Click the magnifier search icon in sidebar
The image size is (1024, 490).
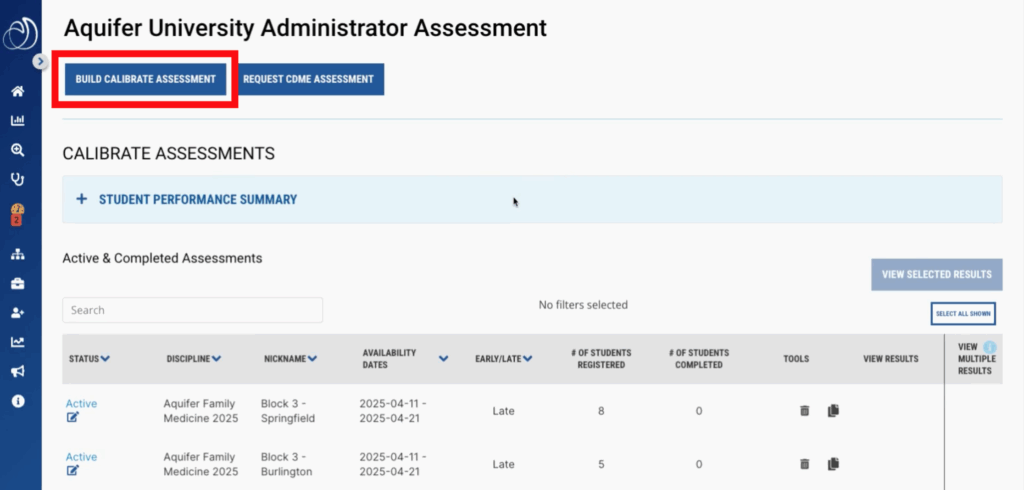tap(17, 150)
